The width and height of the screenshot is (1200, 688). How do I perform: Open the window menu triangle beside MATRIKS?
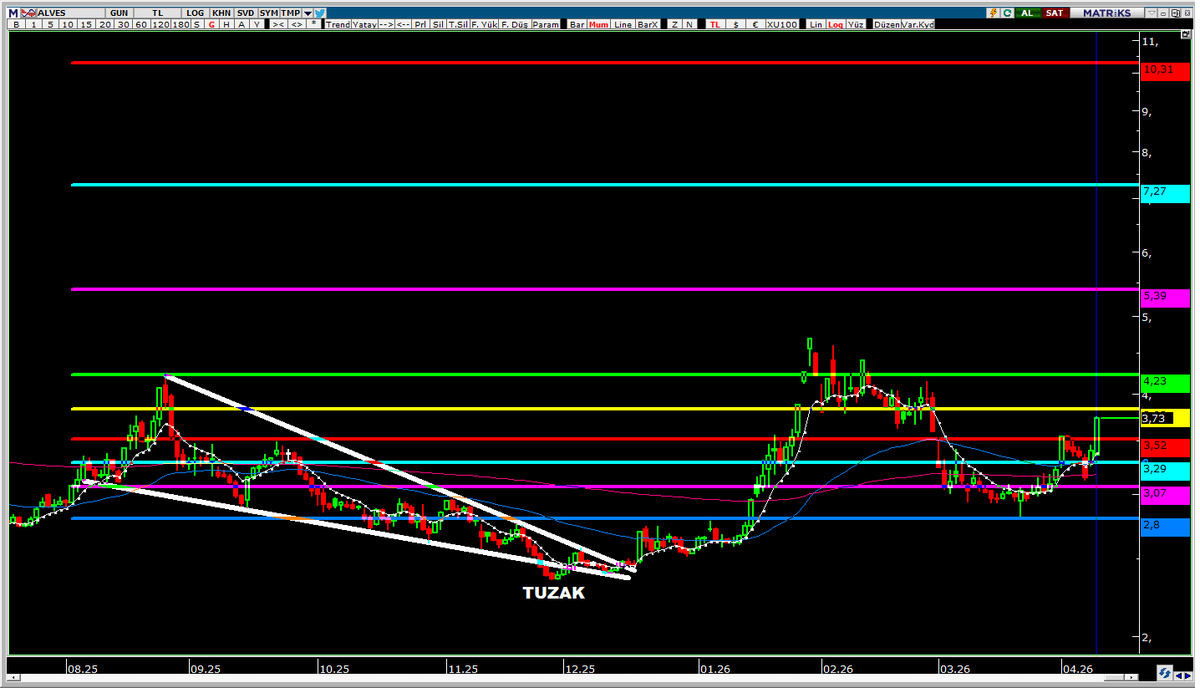(1151, 13)
